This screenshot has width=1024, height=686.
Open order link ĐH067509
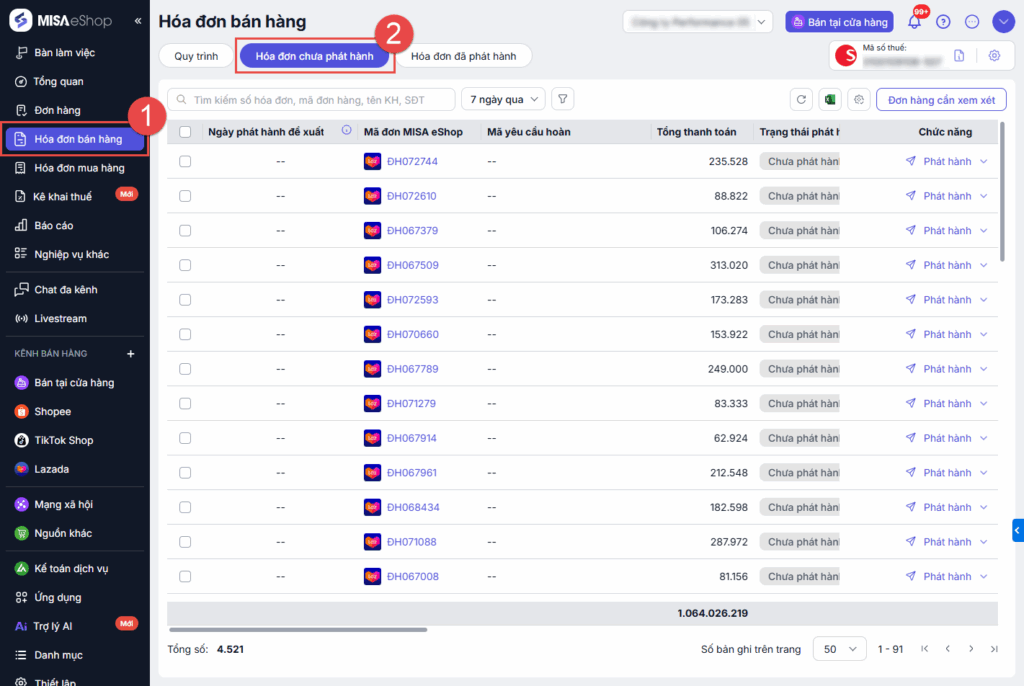coord(413,265)
